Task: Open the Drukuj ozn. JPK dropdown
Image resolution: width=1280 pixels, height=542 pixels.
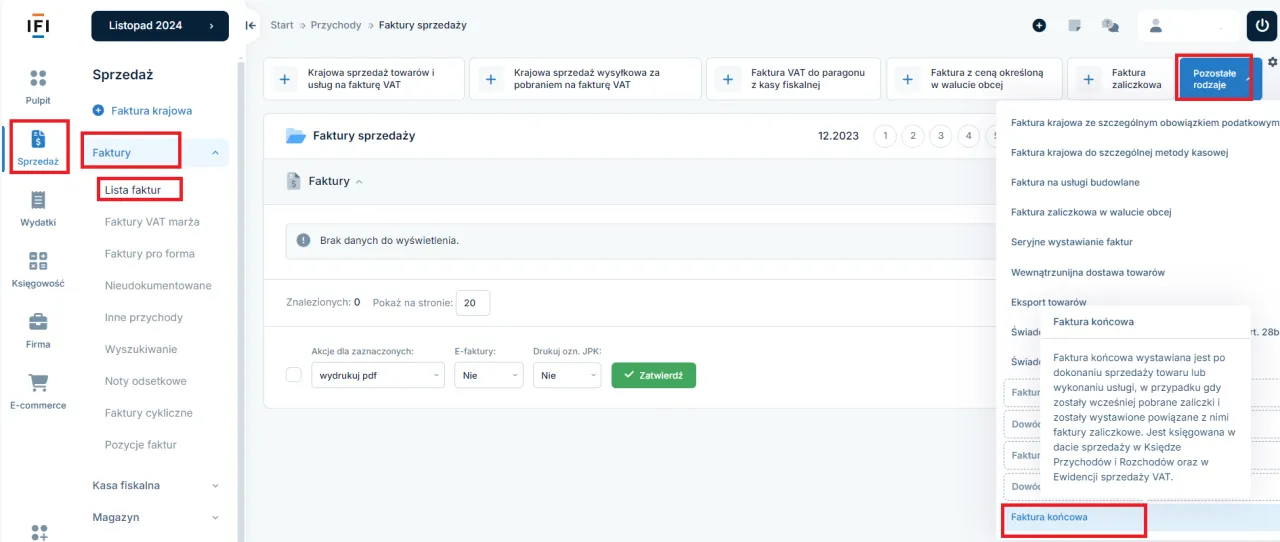Action: (566, 375)
